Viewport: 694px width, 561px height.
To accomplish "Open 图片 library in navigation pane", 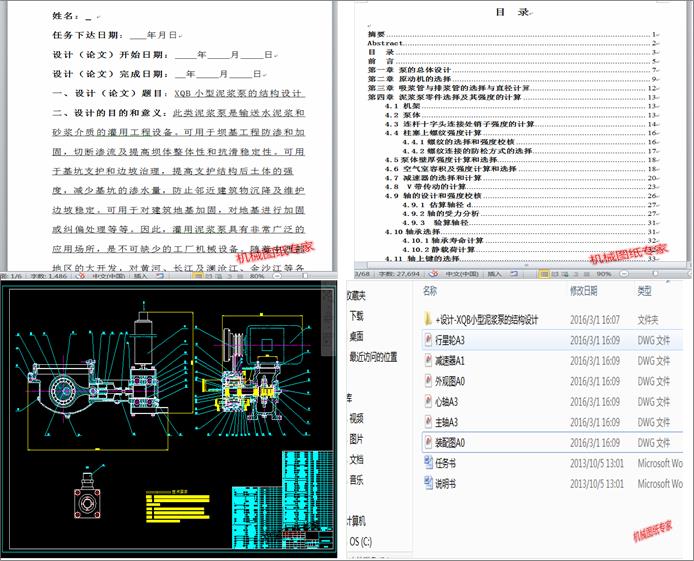I will click(357, 439).
